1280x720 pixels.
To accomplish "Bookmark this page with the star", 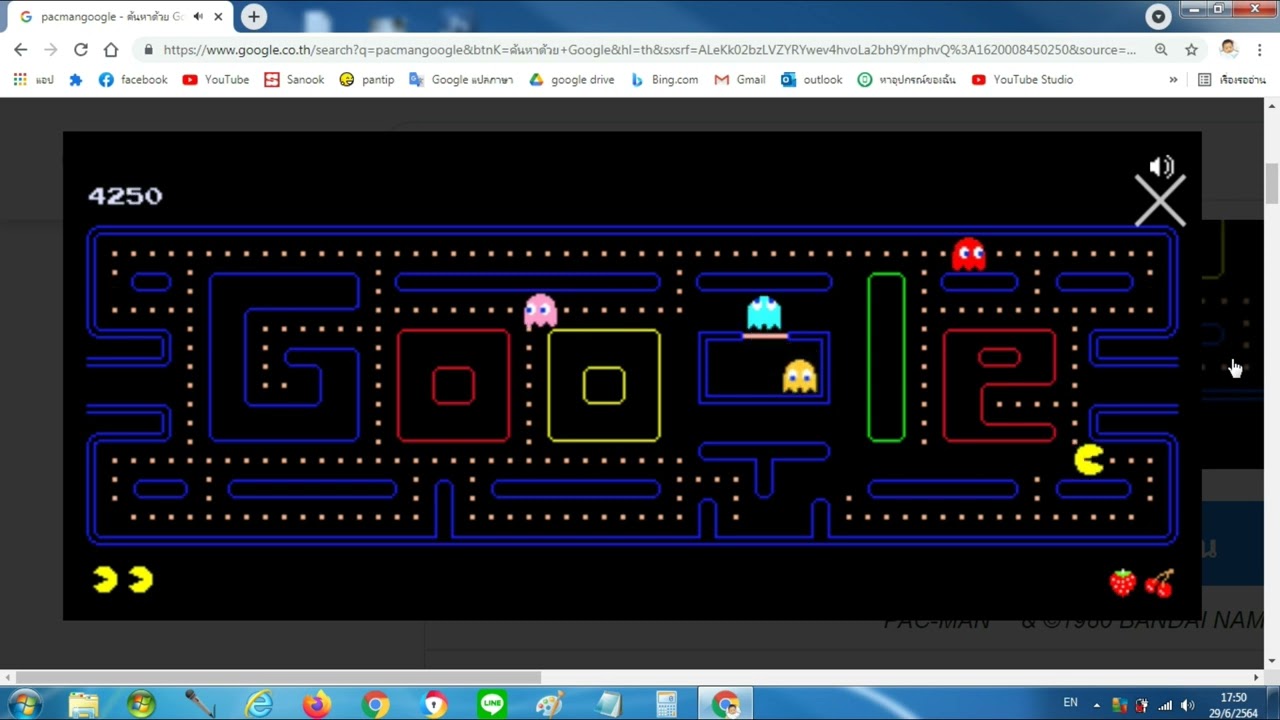I will [x=1191, y=49].
